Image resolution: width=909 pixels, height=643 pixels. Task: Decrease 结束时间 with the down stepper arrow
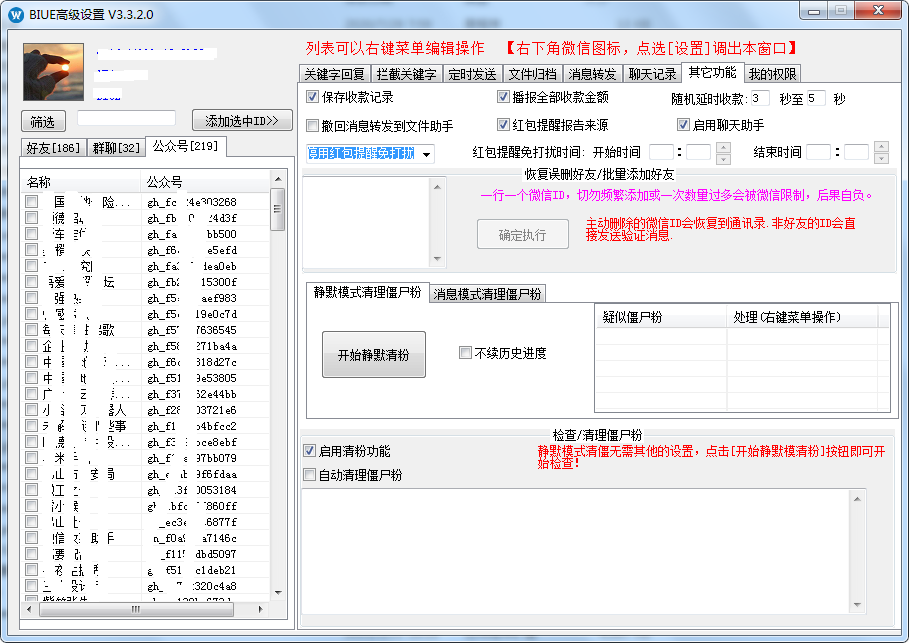tap(881, 158)
